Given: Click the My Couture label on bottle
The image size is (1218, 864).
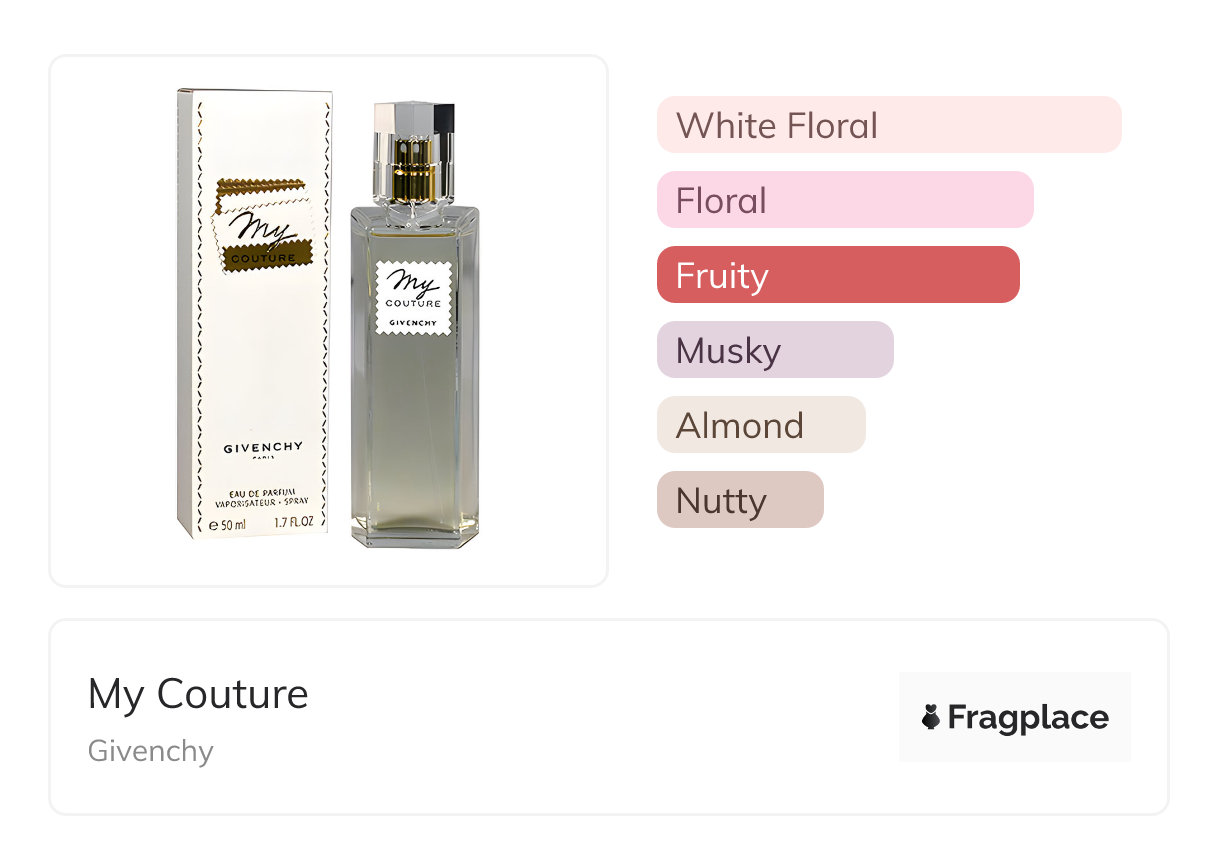Looking at the screenshot, I should (413, 298).
